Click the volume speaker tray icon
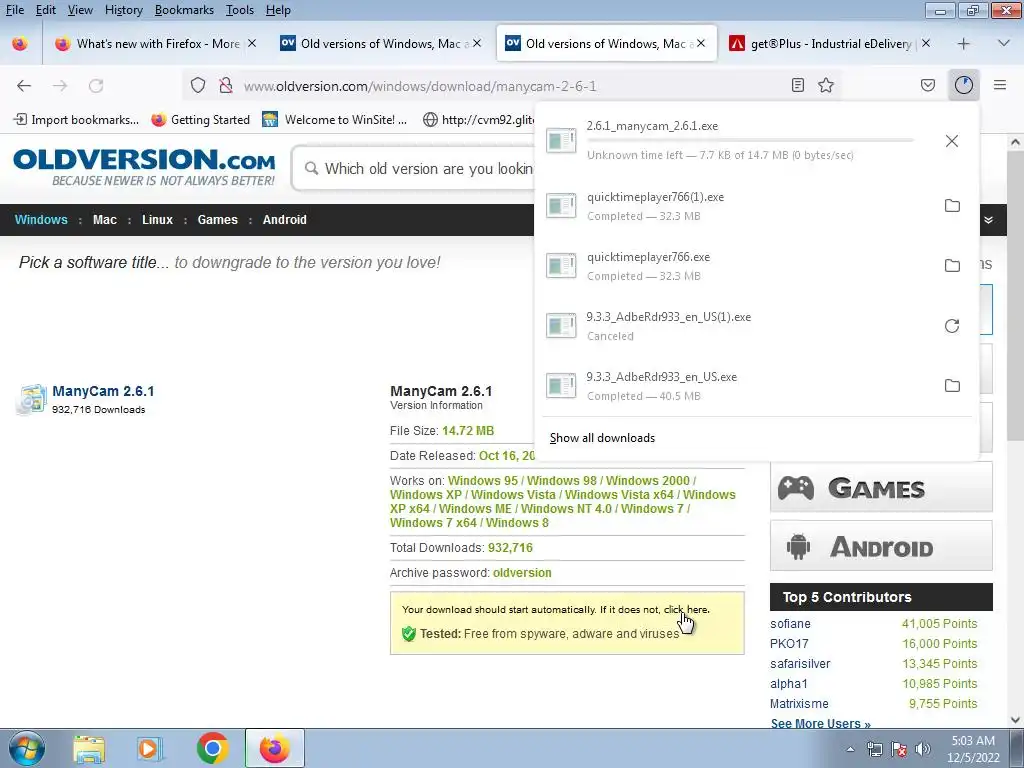 922,749
